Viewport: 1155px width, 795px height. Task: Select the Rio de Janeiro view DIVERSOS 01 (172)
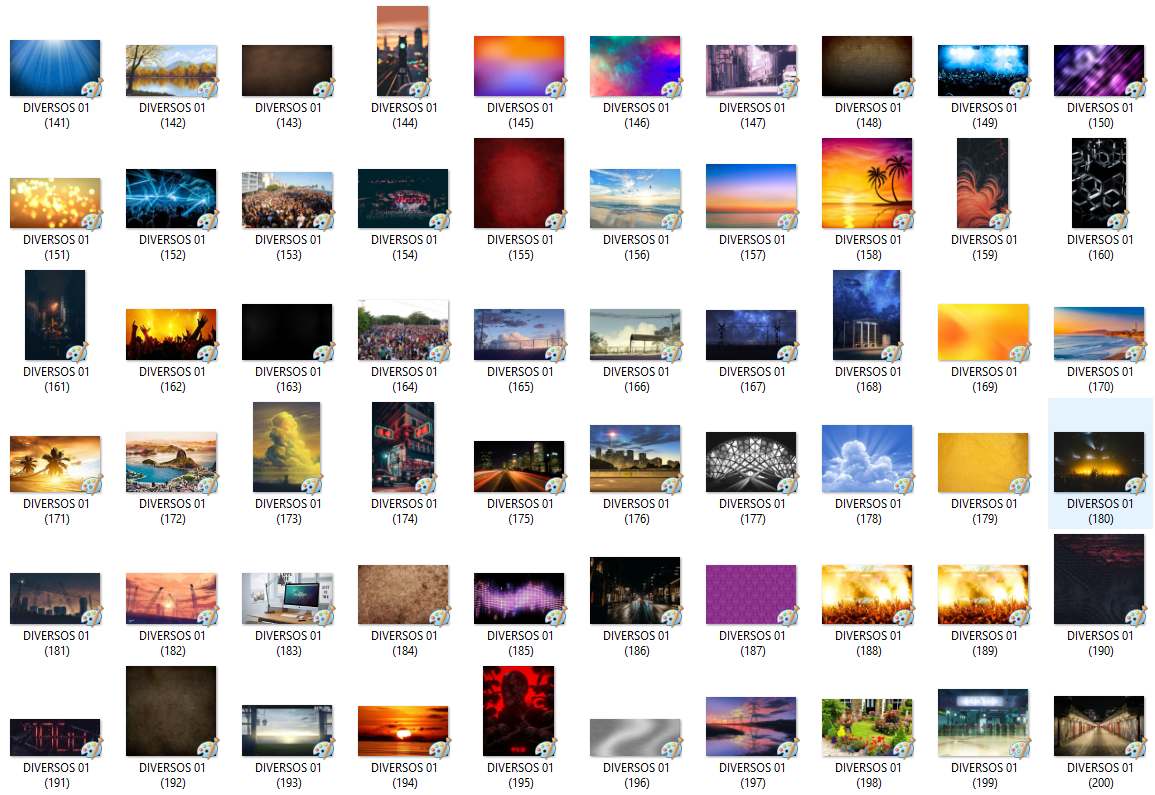pyautogui.click(x=171, y=463)
